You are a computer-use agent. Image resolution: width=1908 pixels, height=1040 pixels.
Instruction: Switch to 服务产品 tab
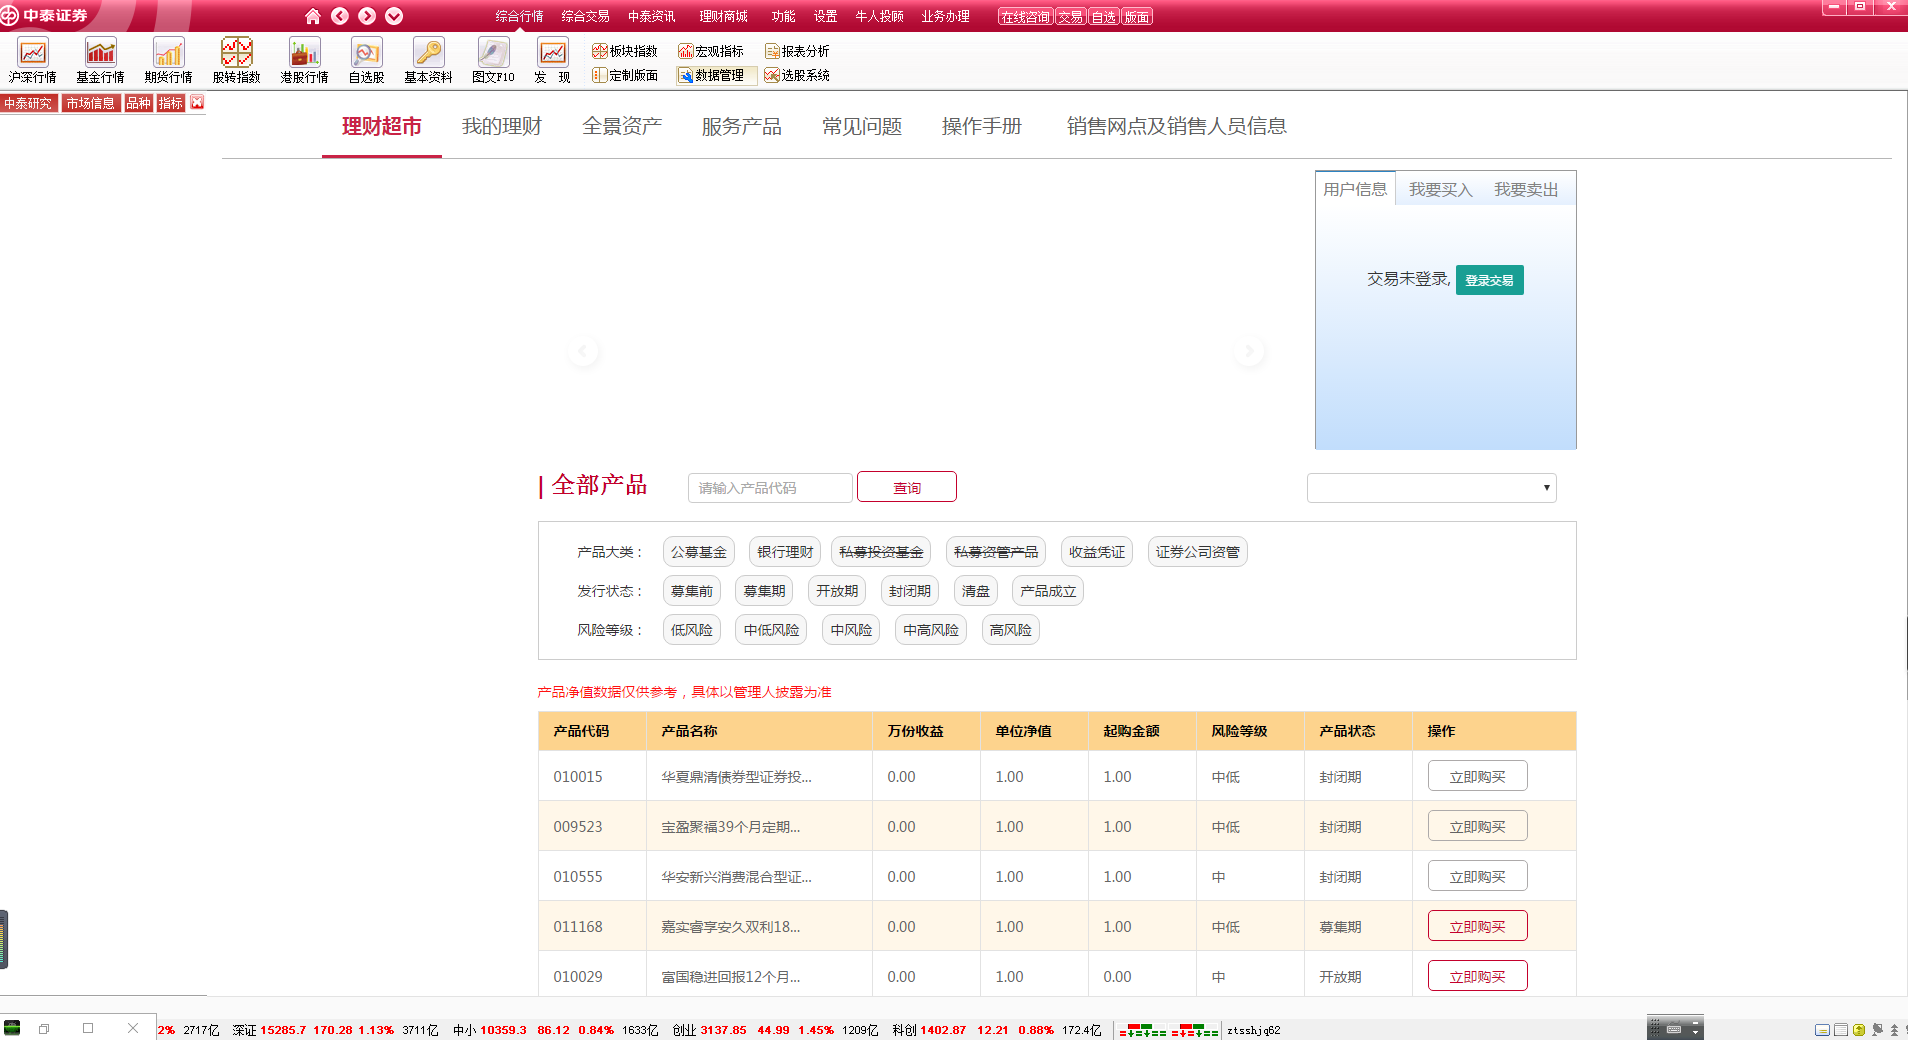[742, 126]
